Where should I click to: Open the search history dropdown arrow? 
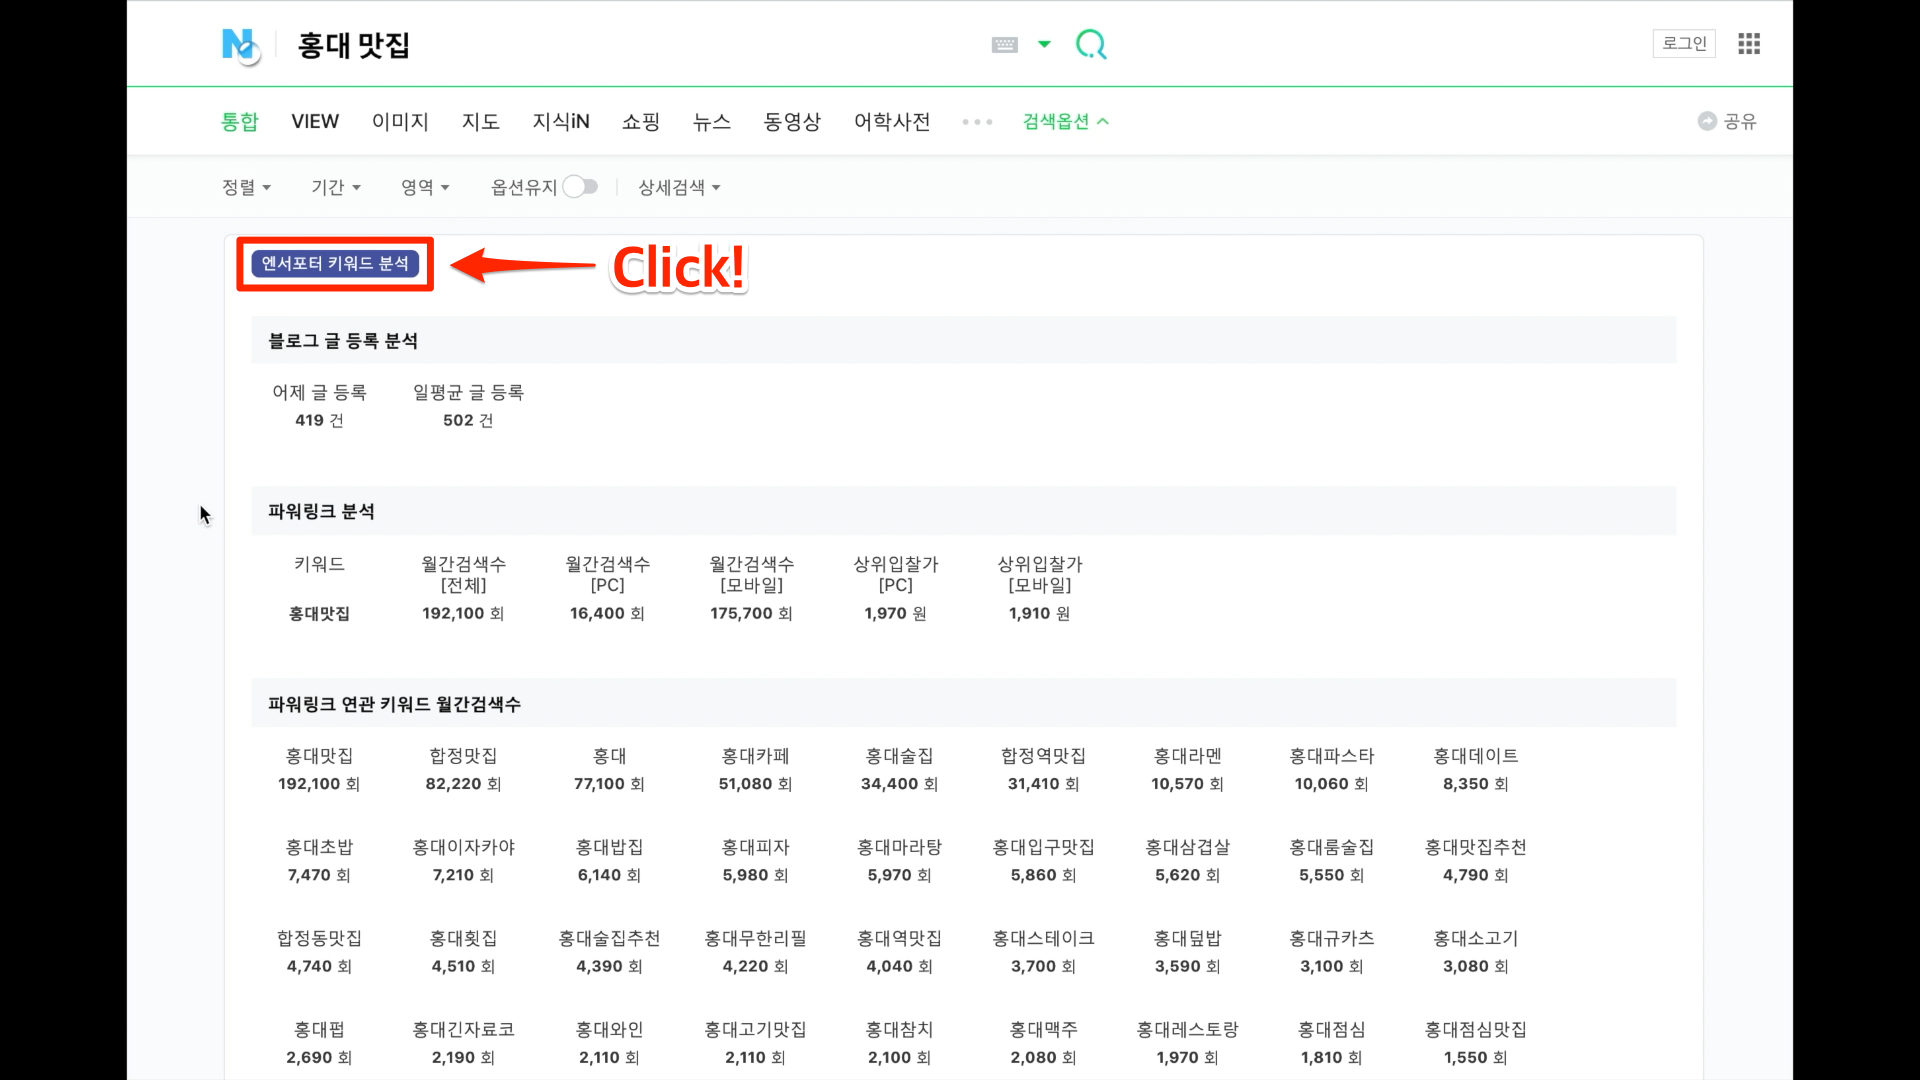(1044, 44)
